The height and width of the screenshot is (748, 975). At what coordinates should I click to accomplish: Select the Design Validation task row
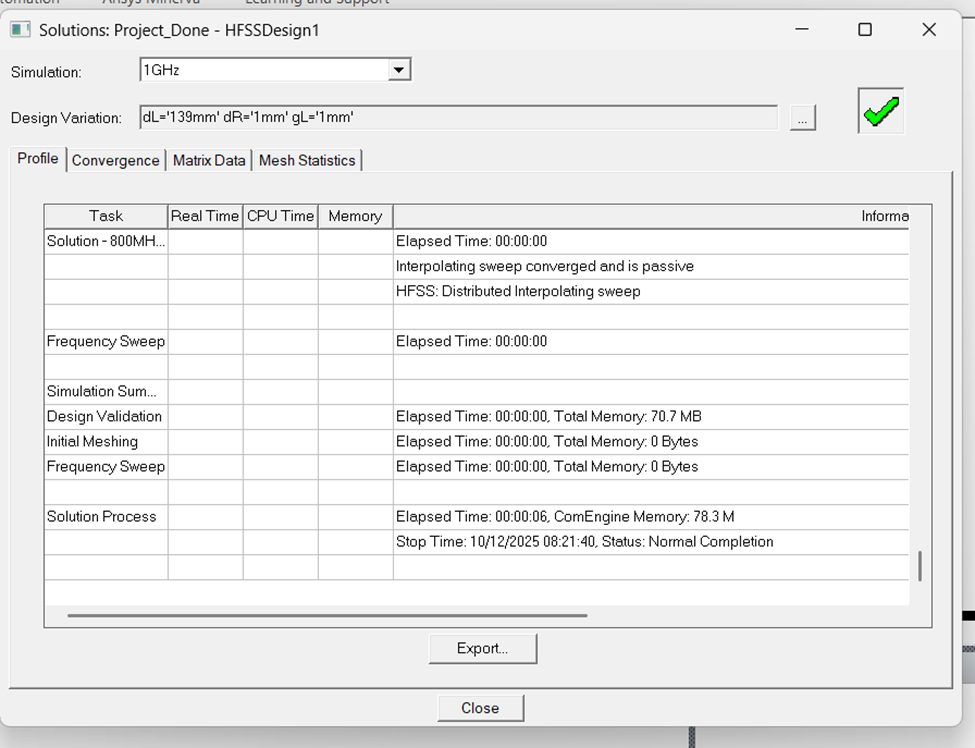104,417
